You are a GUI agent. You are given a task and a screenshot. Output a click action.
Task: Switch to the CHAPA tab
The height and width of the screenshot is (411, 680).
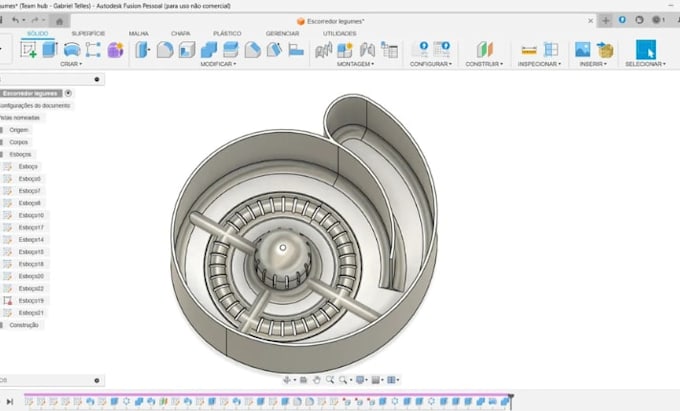180,33
